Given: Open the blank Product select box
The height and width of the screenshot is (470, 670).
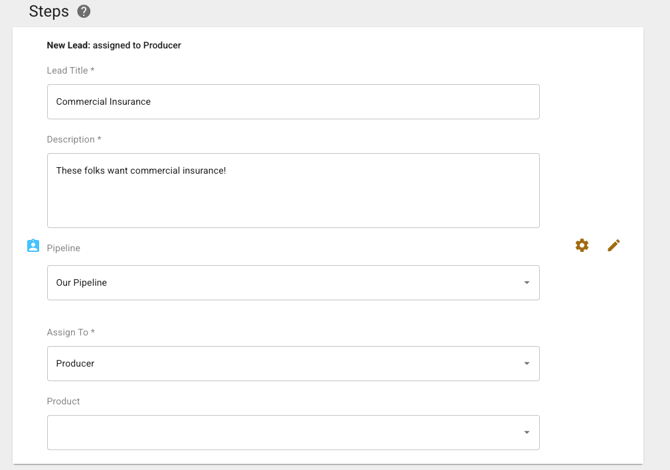Looking at the screenshot, I should pos(280,433).
